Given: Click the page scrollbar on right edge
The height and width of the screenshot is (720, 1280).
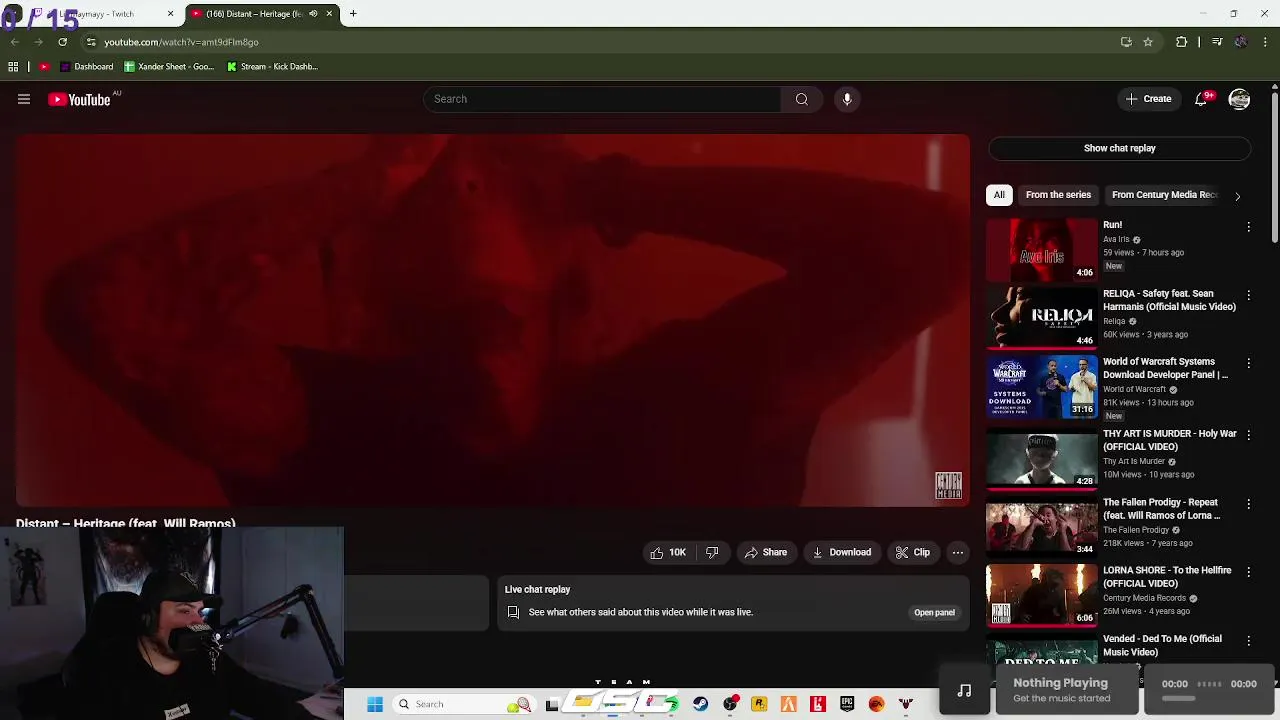Looking at the screenshot, I should tap(1274, 165).
